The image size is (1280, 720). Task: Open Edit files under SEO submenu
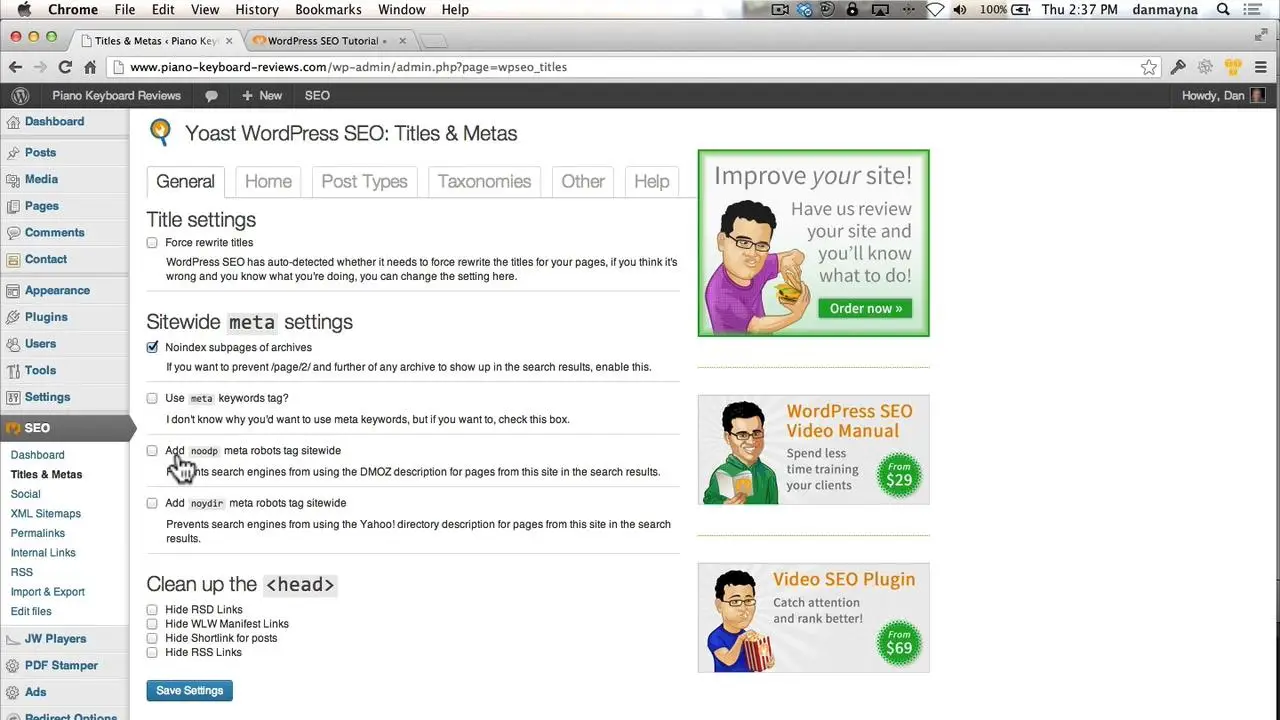click(x=31, y=611)
